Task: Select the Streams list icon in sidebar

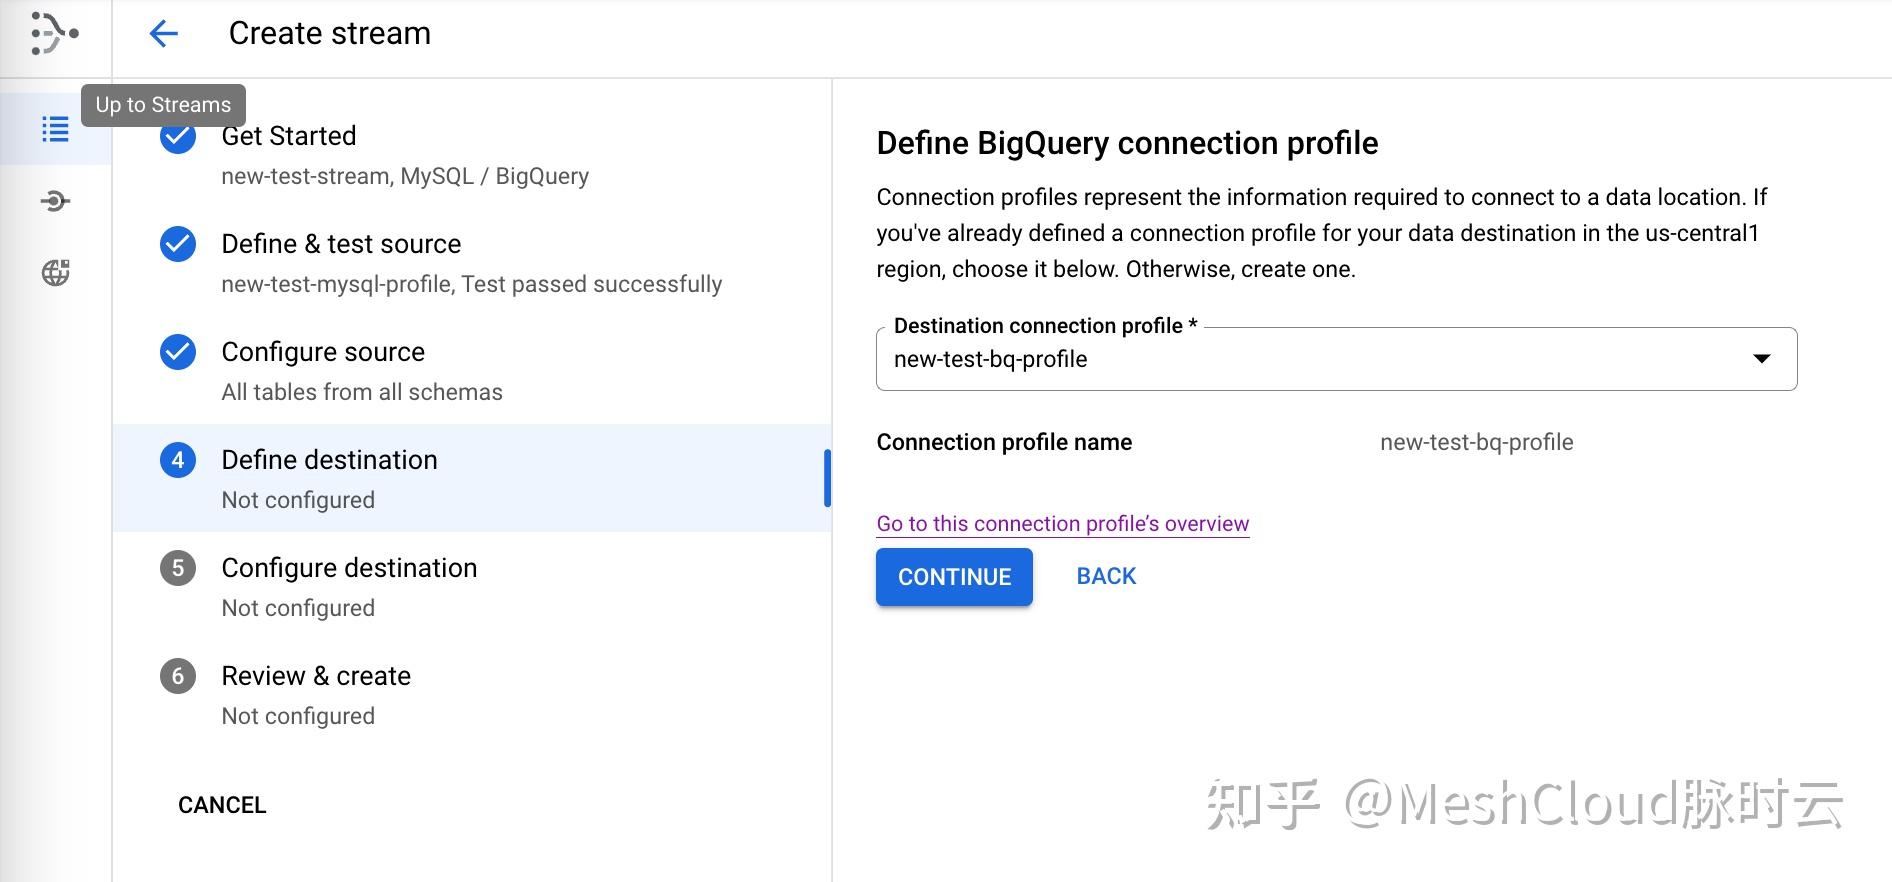Action: tap(55, 128)
